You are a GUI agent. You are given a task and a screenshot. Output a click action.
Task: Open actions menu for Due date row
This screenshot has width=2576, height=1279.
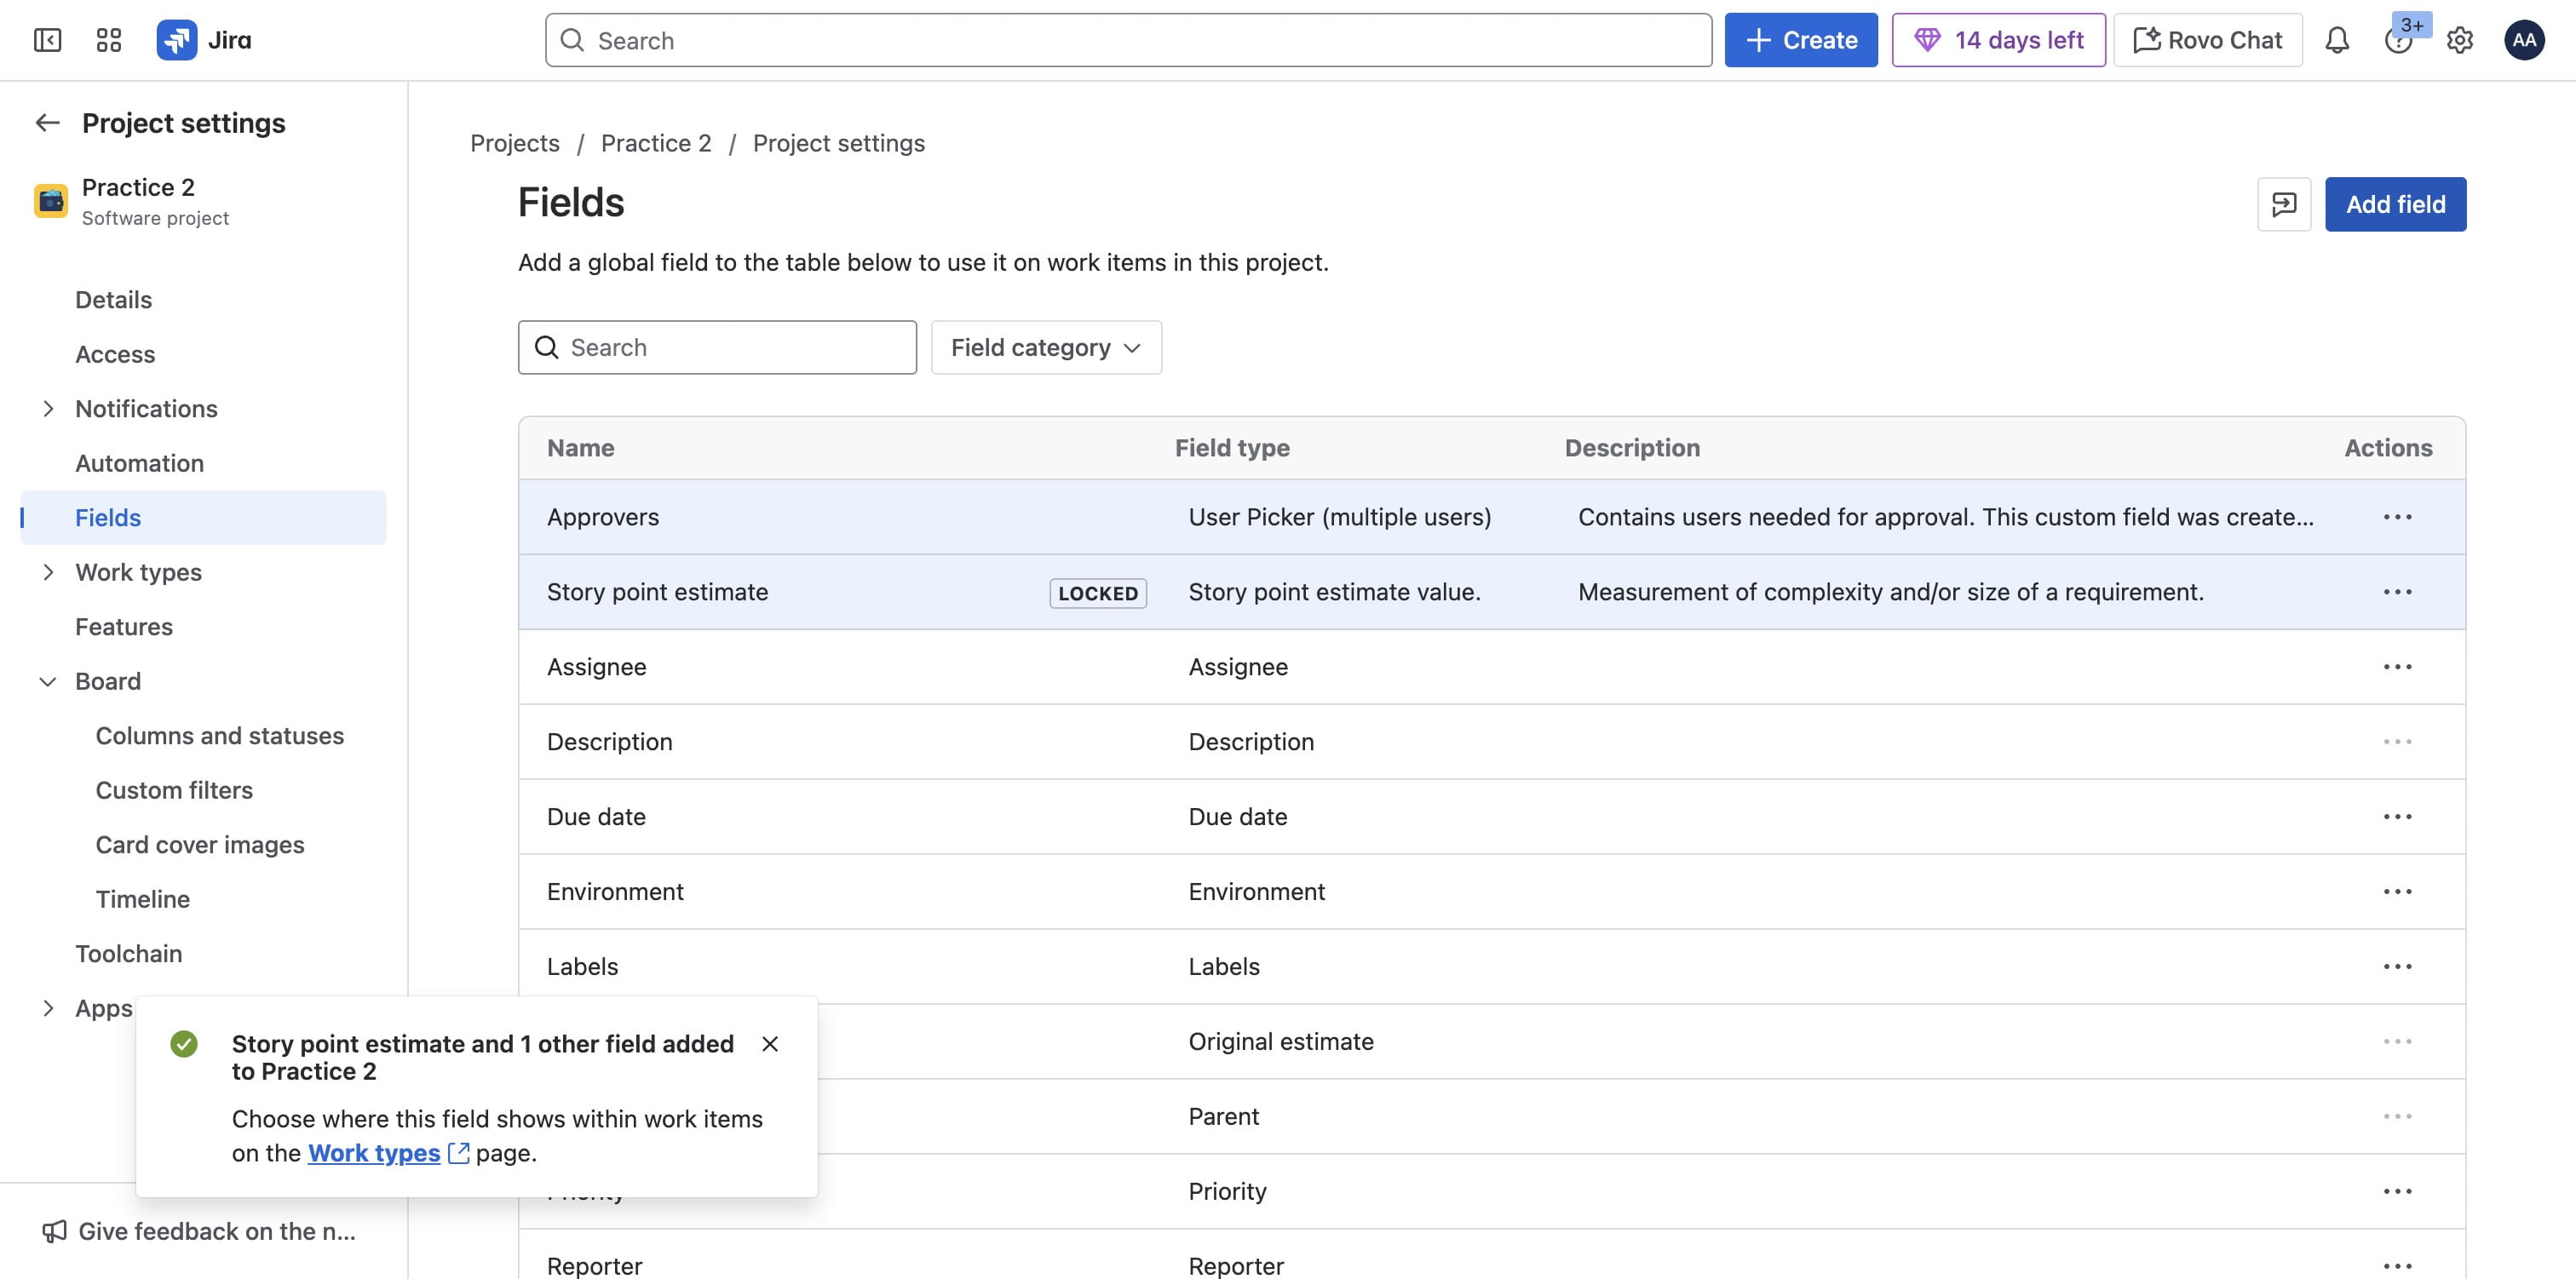2397,817
